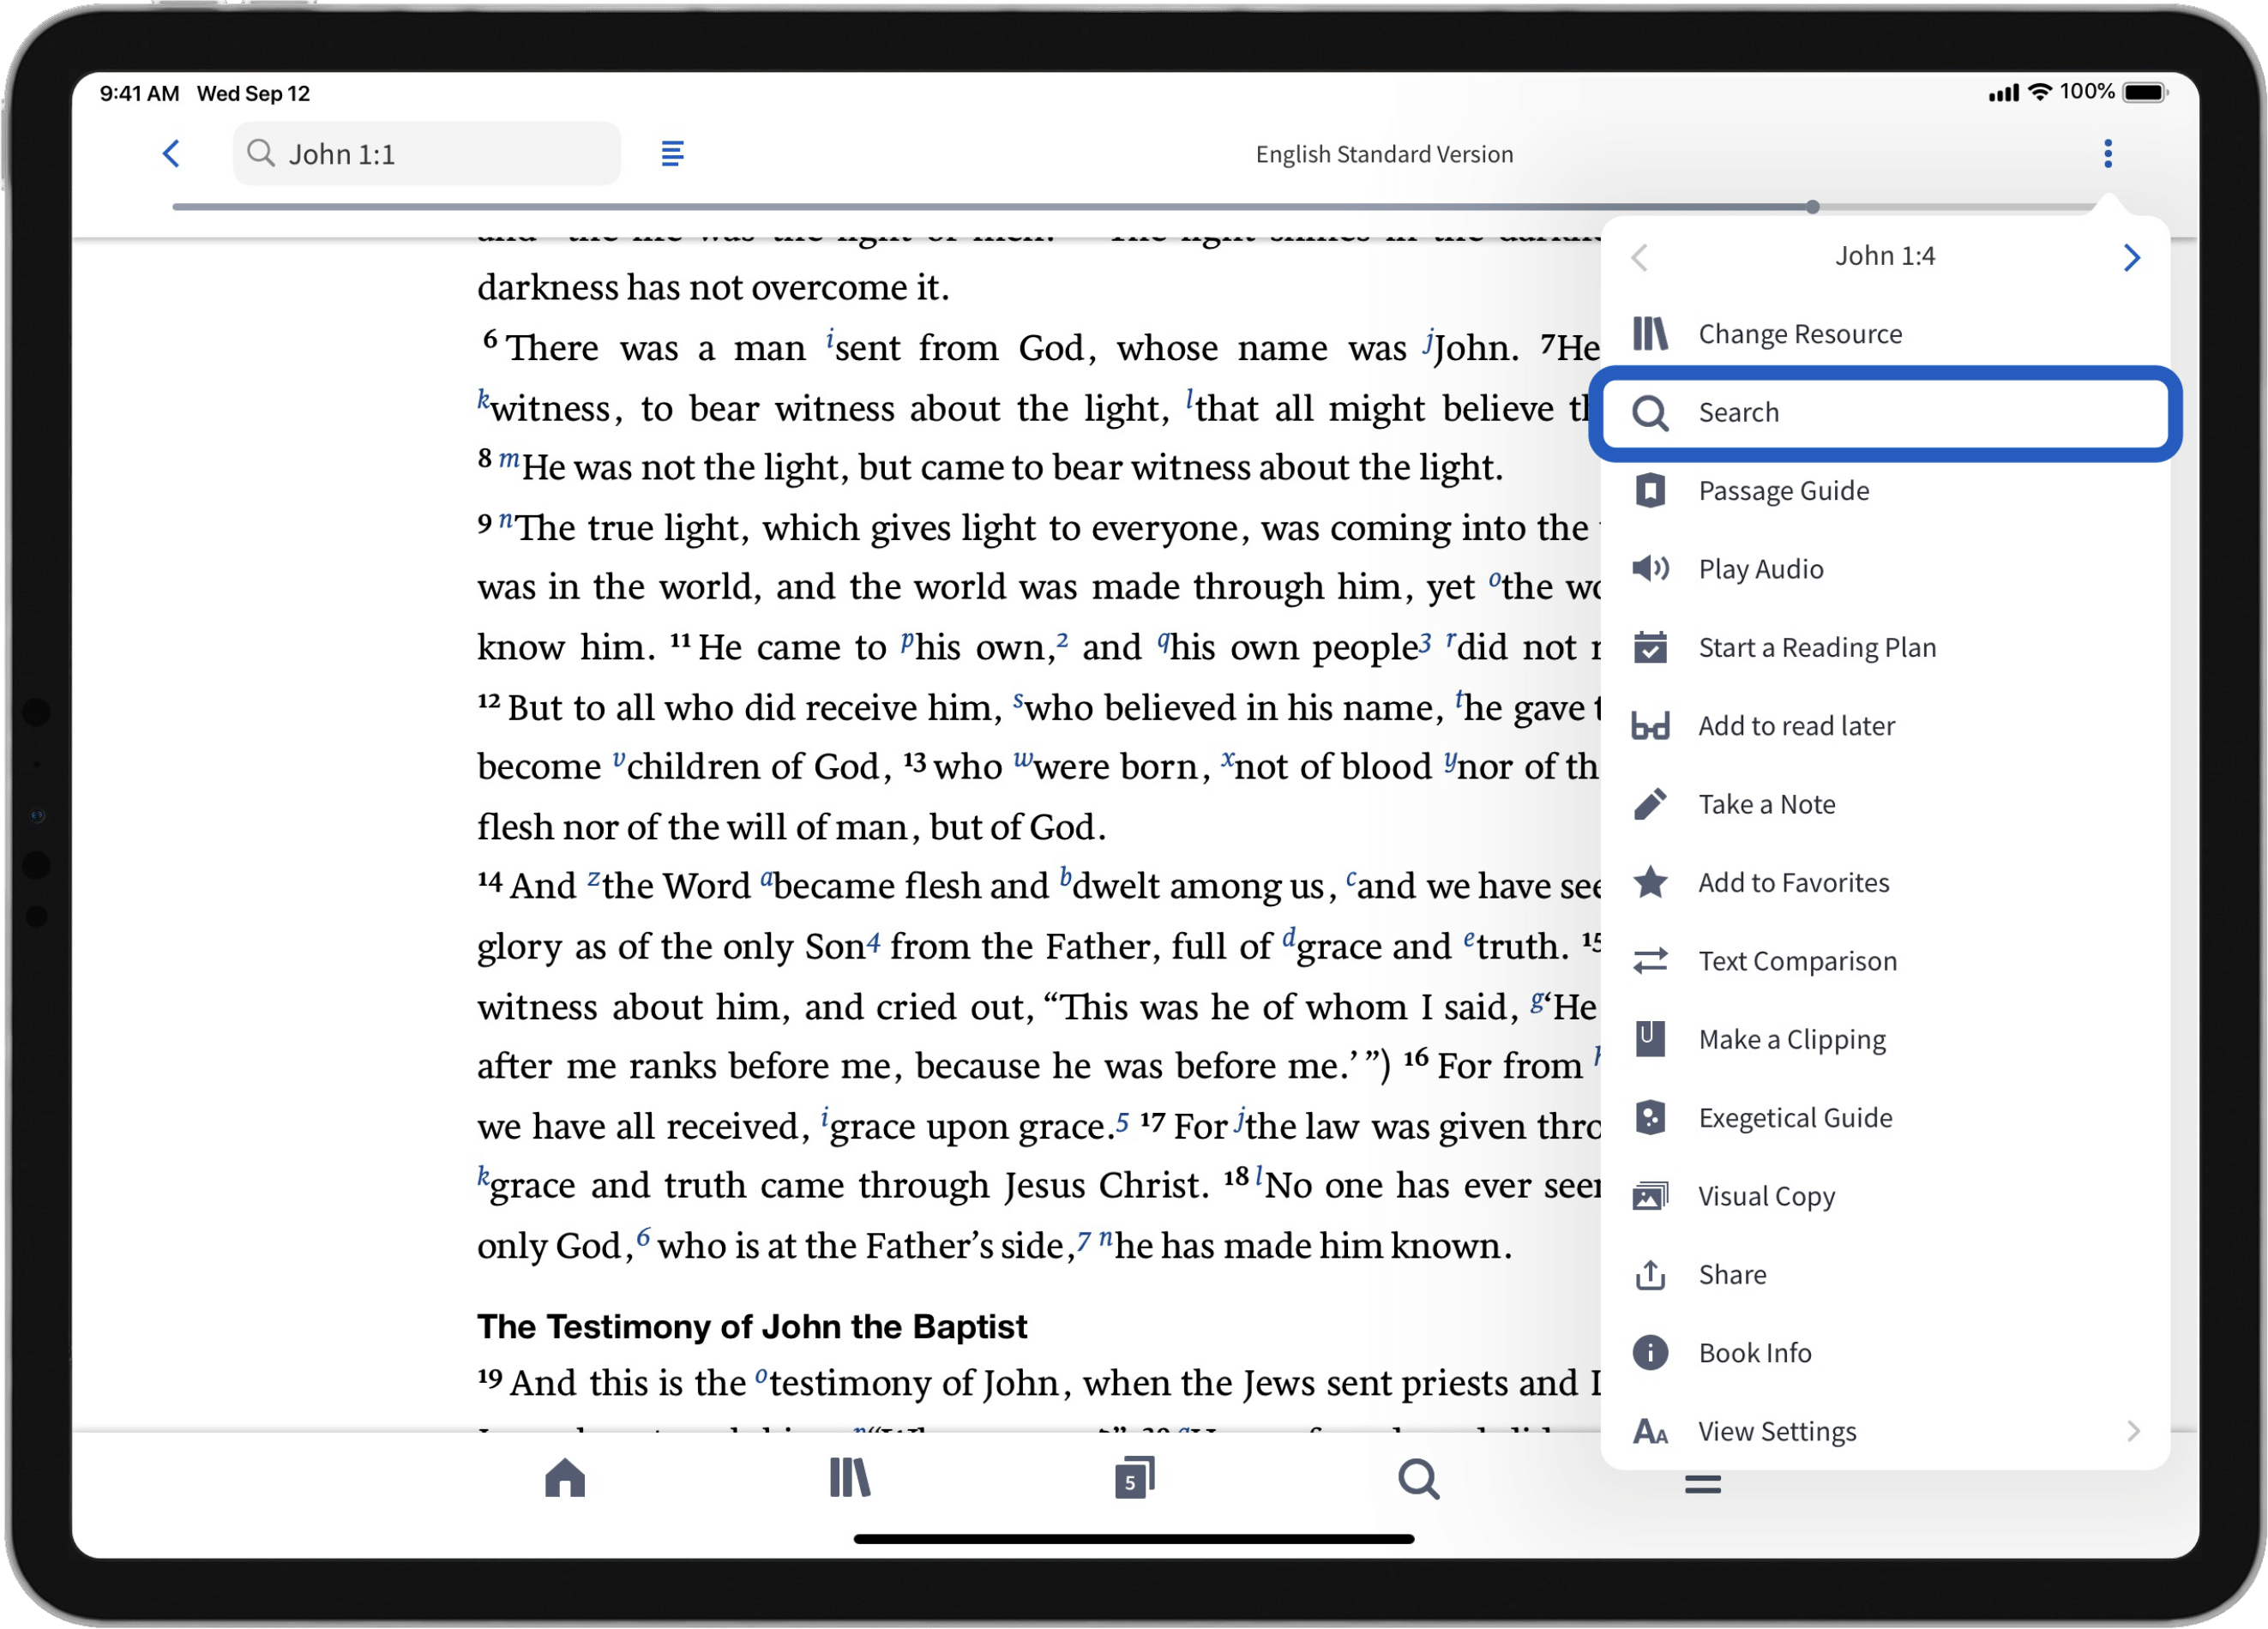Screen dimensions: 2268x1629
Task: Click the verse 14 number
Action: tap(489, 881)
